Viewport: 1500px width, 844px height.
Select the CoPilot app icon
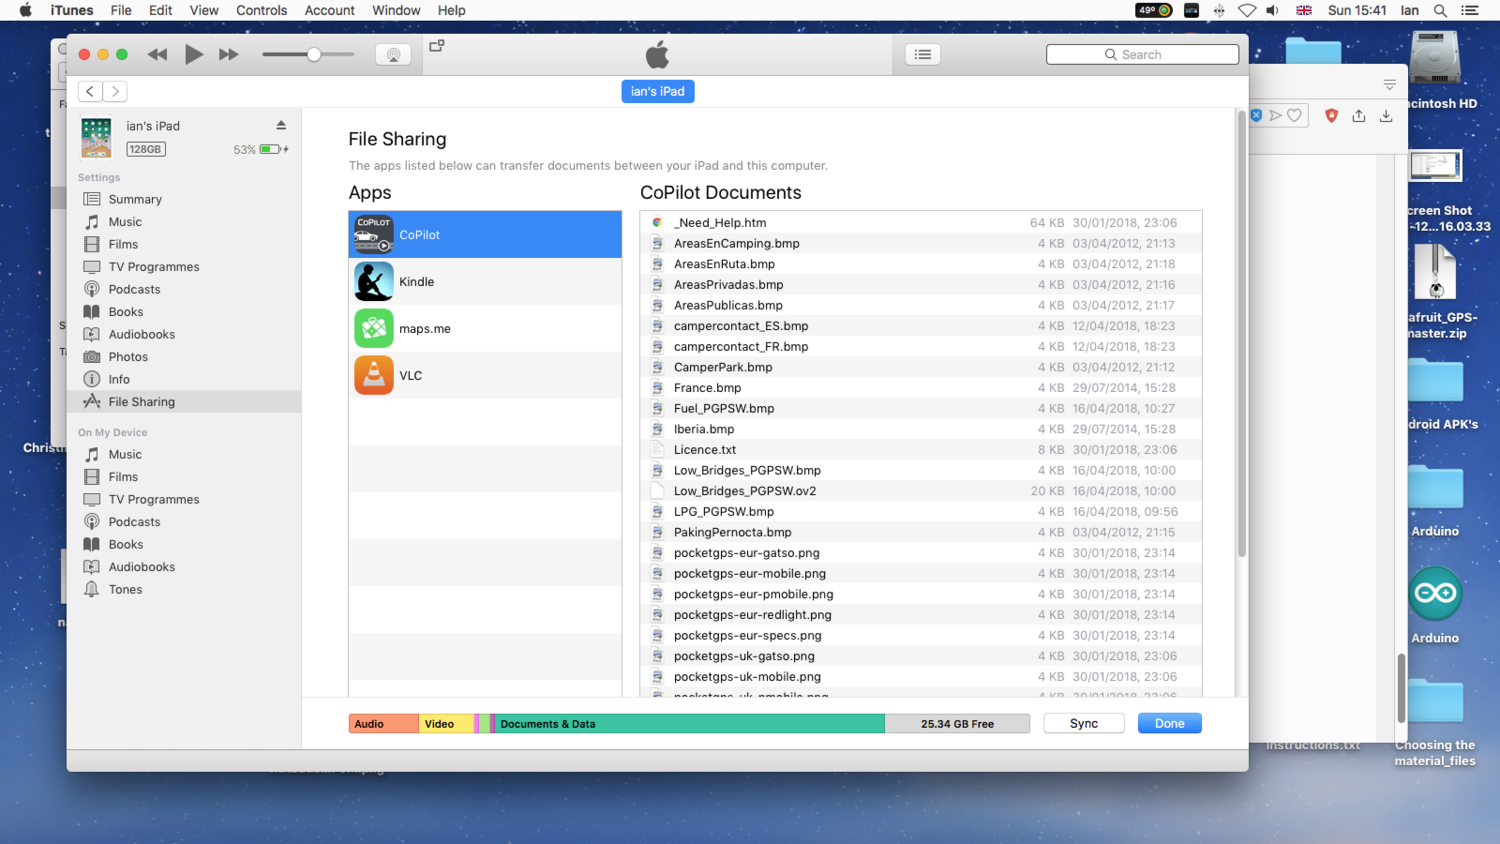pos(373,234)
